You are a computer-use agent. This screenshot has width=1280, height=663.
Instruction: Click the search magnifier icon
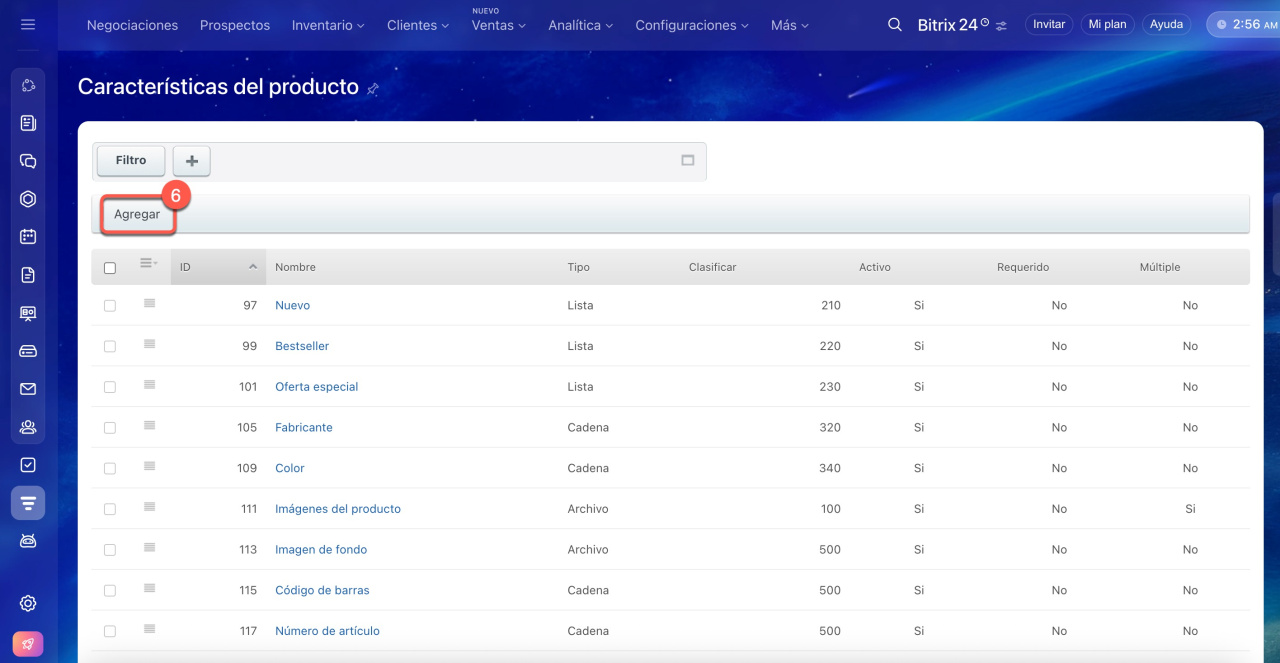click(895, 25)
